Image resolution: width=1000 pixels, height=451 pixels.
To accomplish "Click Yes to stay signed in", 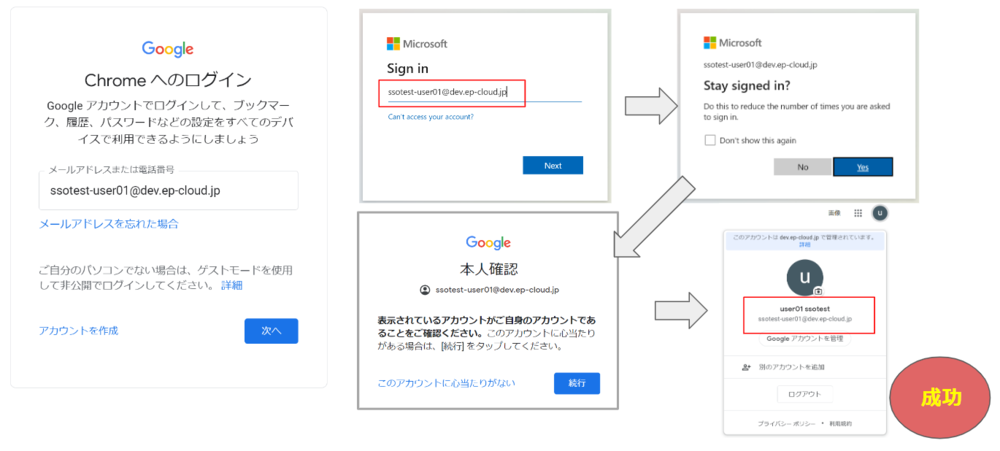I will click(x=862, y=167).
